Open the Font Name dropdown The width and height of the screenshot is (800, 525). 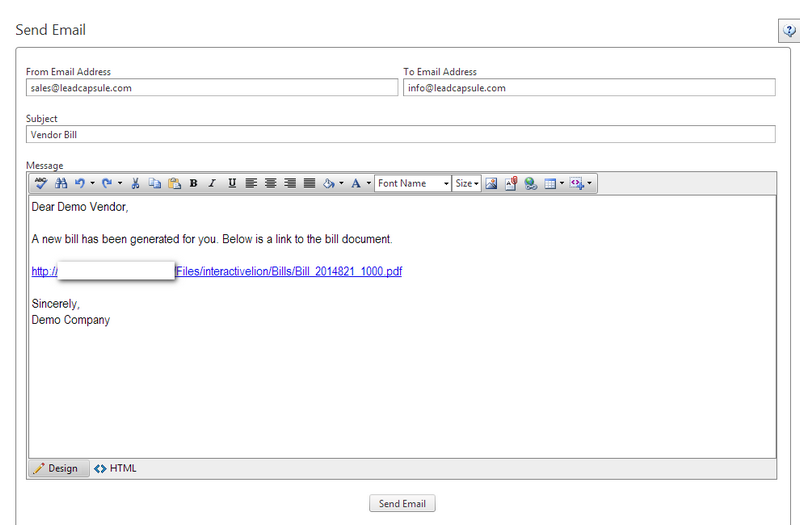tap(413, 184)
